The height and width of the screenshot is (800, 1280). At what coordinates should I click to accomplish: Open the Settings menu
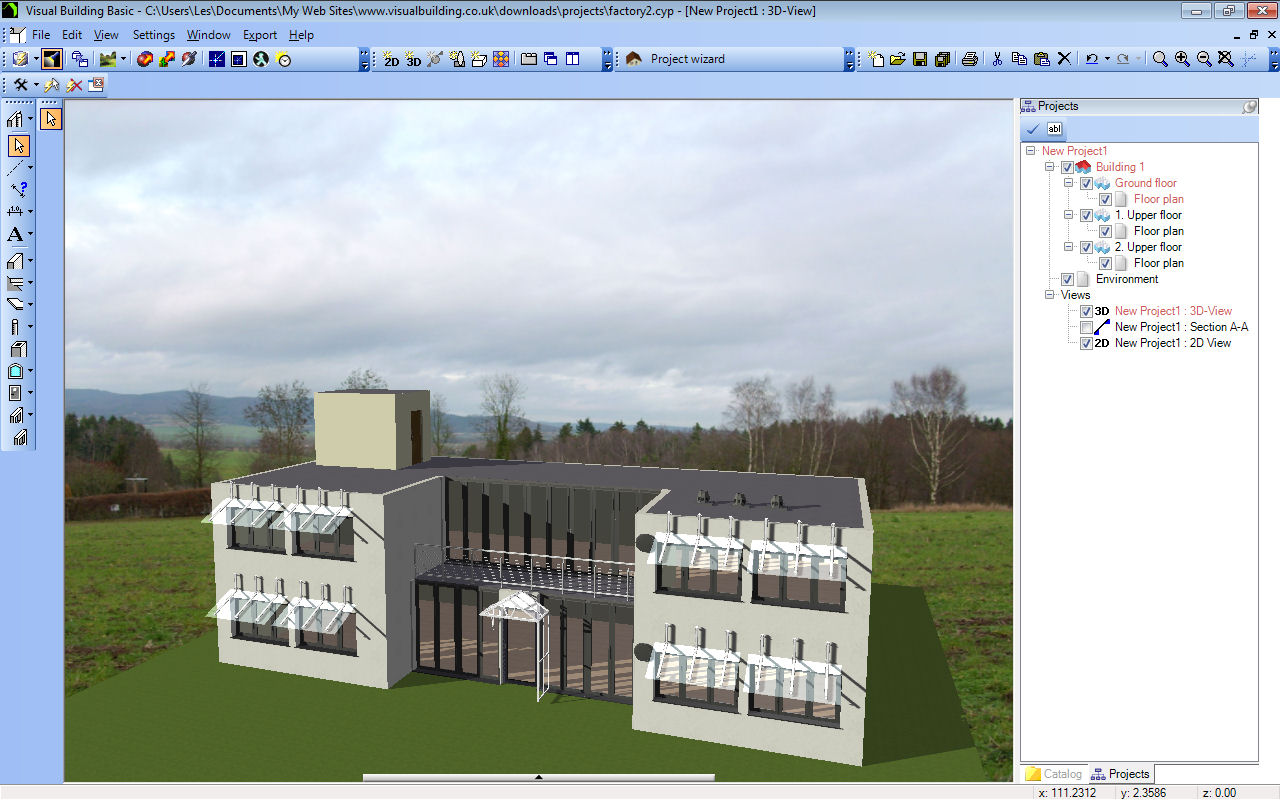point(154,35)
